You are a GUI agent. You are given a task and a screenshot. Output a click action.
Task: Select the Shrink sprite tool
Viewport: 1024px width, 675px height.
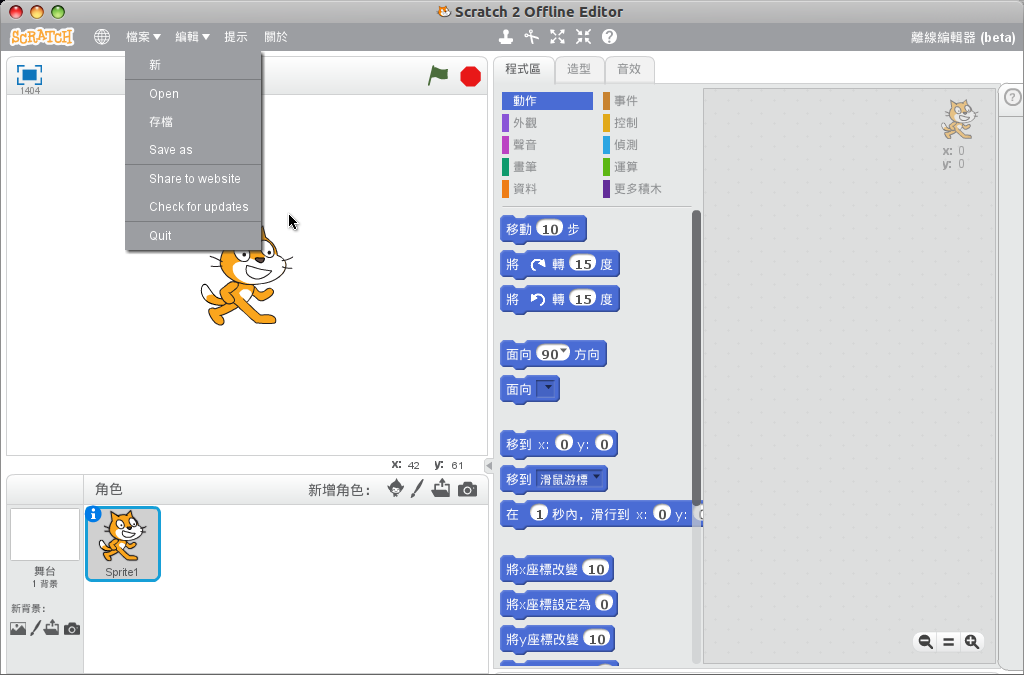pyautogui.click(x=583, y=37)
